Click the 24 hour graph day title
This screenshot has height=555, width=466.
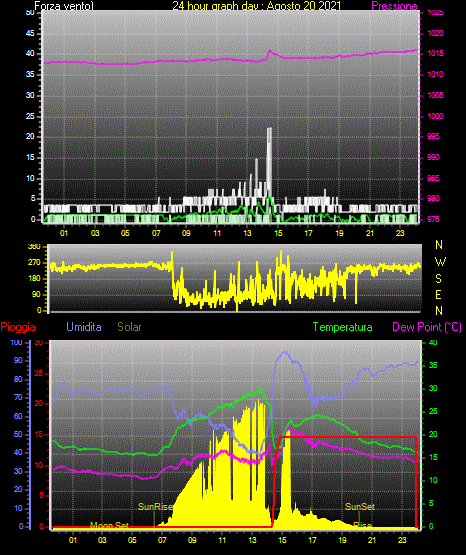coord(257,6)
